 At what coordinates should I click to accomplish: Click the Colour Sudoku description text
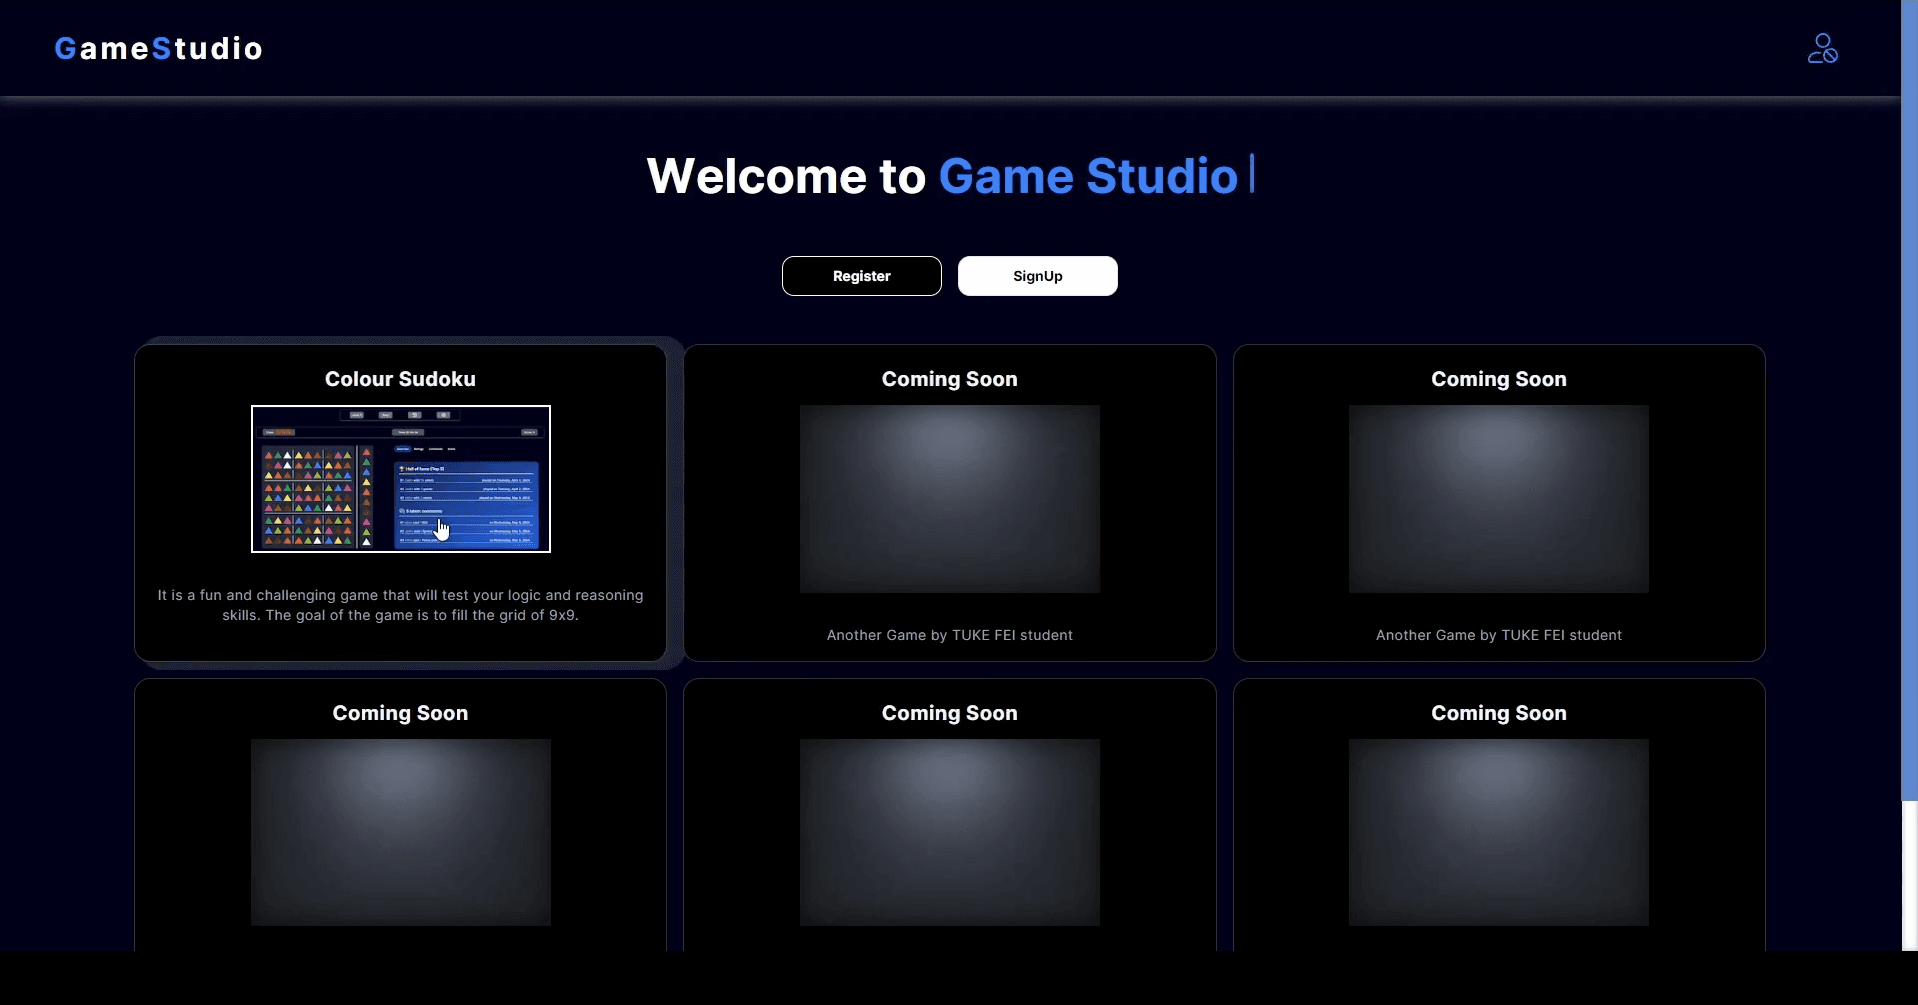[400, 605]
